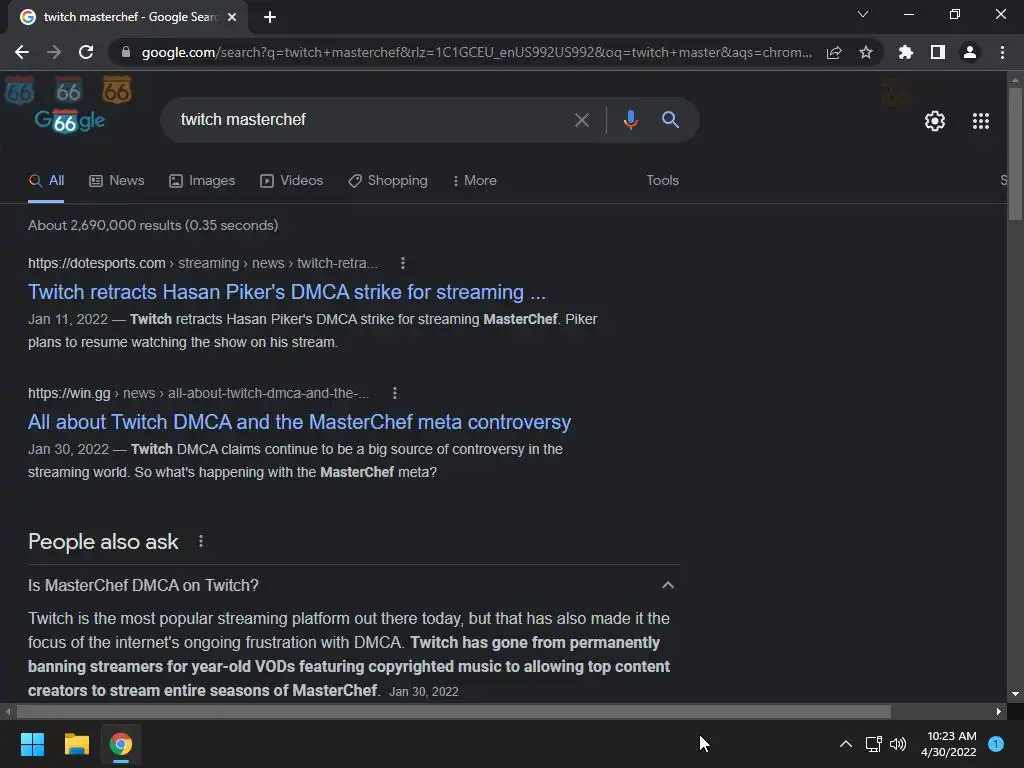Select the All results tab
The image size is (1024, 768).
click(x=46, y=181)
